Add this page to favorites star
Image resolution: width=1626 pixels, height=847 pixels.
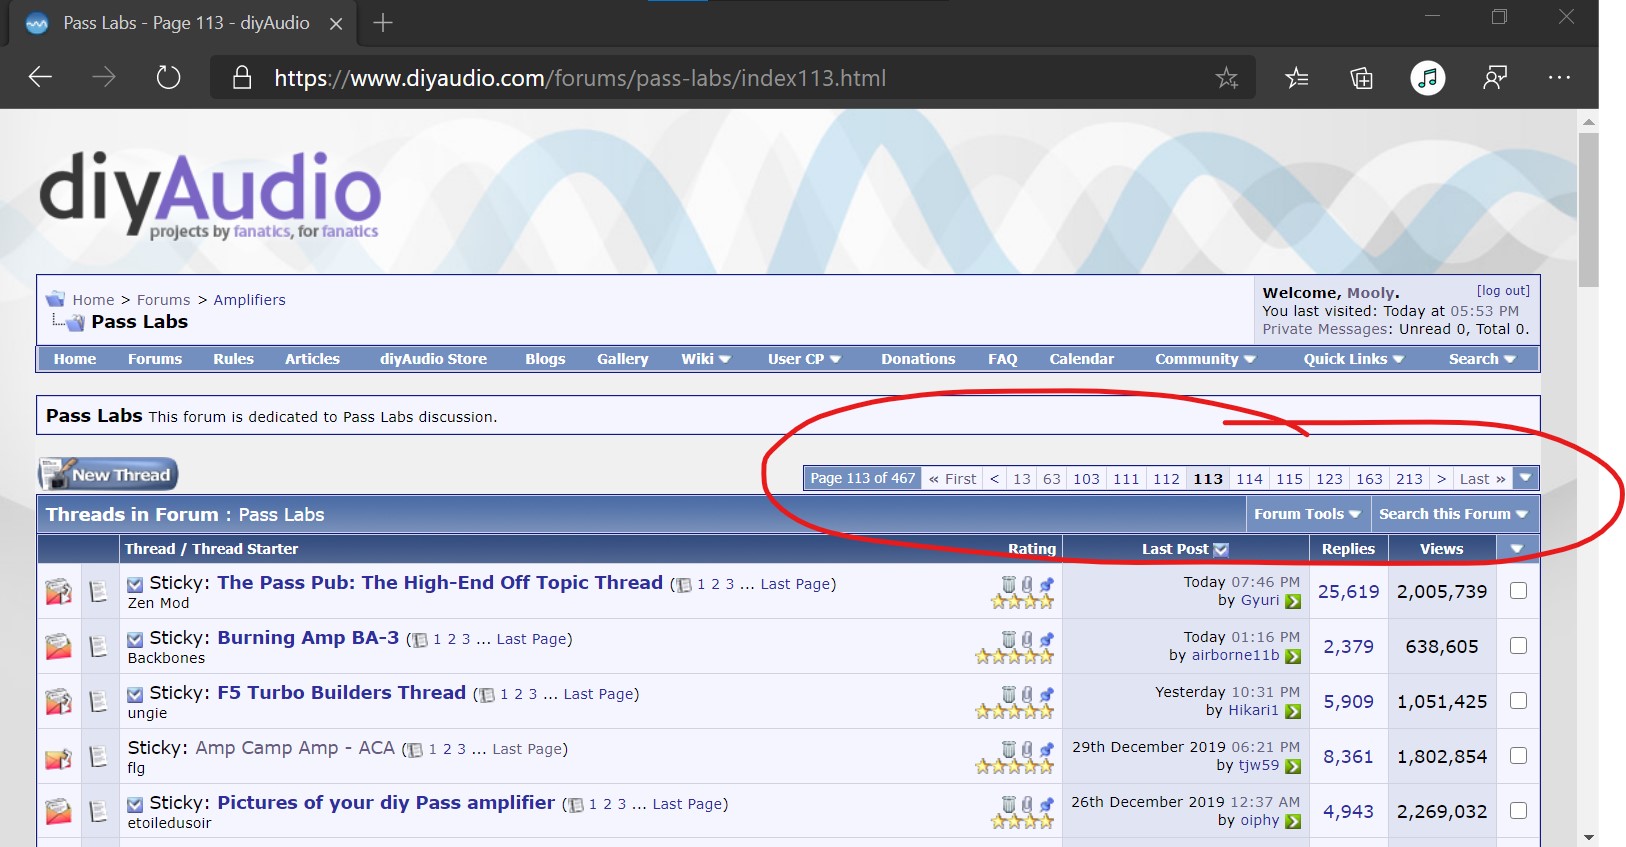[x=1227, y=77]
